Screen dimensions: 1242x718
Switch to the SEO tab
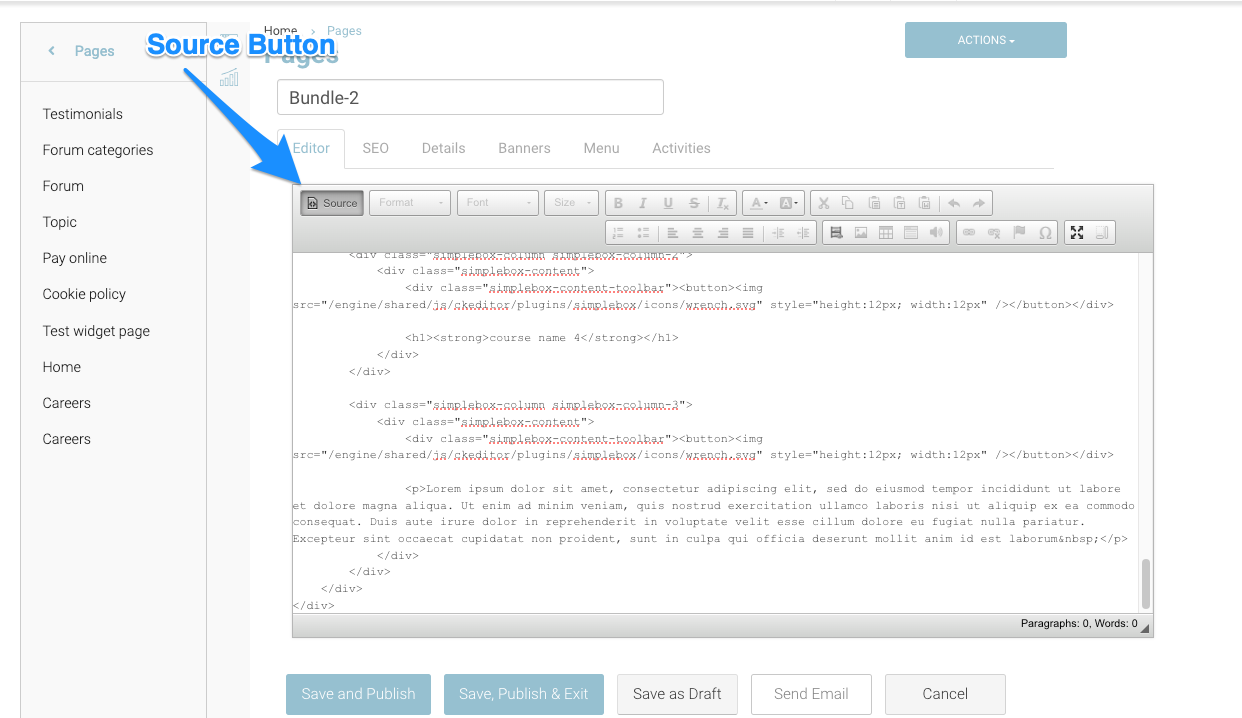tap(375, 148)
